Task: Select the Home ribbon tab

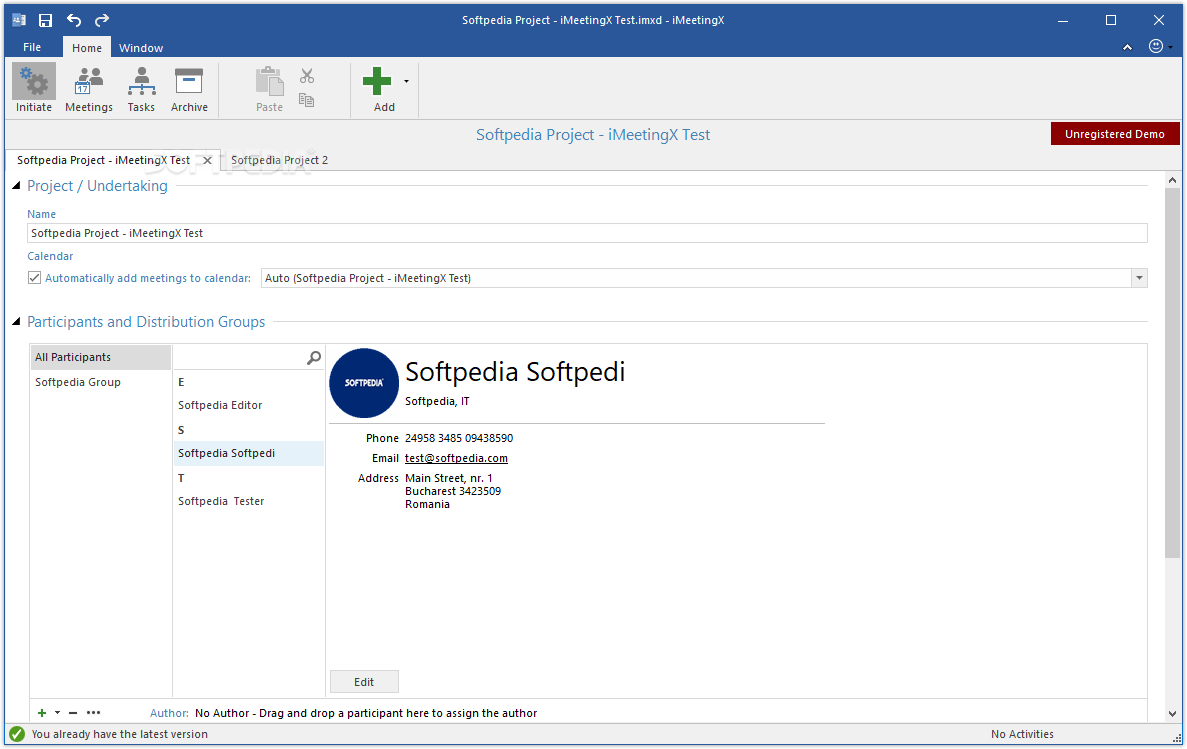Action: (x=87, y=48)
